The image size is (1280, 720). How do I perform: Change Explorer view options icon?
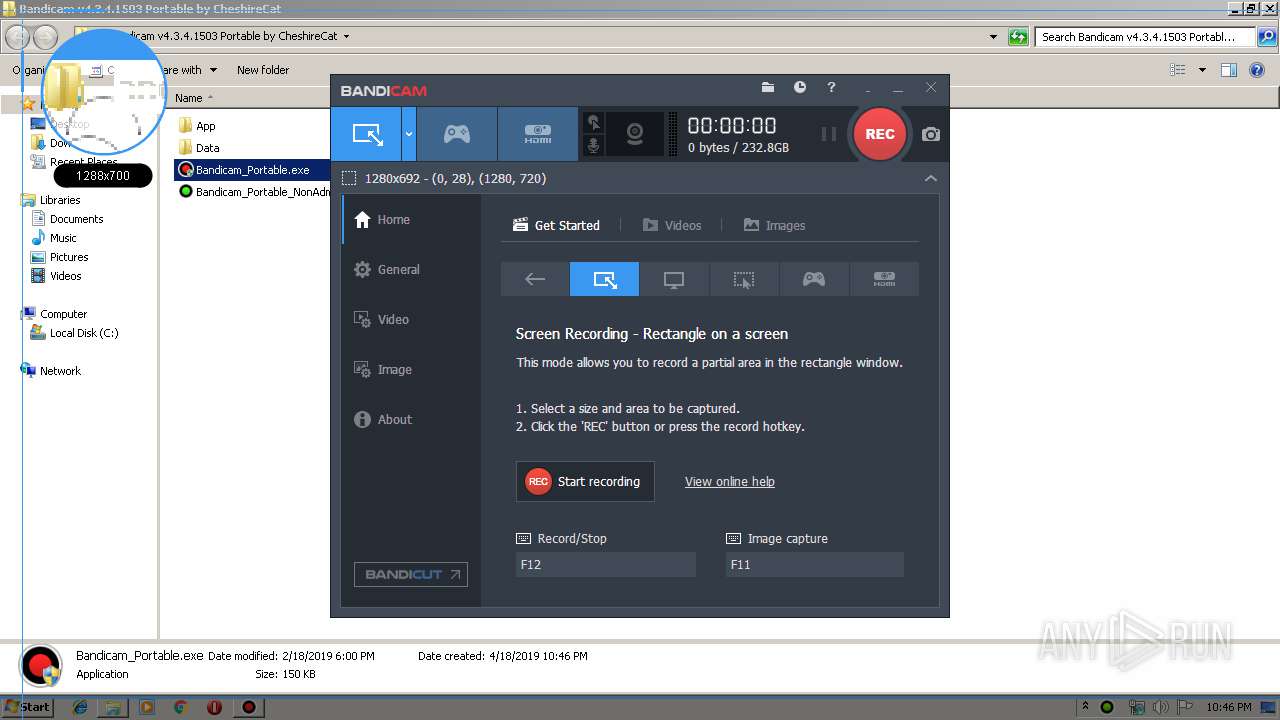coord(1178,70)
